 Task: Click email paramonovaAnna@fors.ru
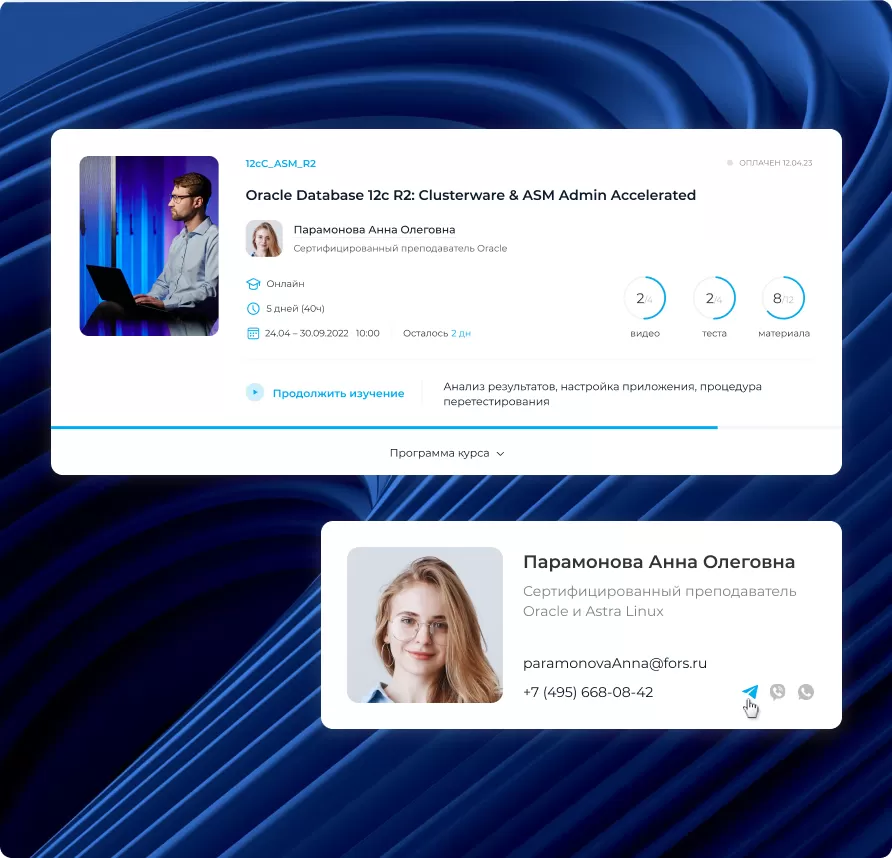(615, 663)
